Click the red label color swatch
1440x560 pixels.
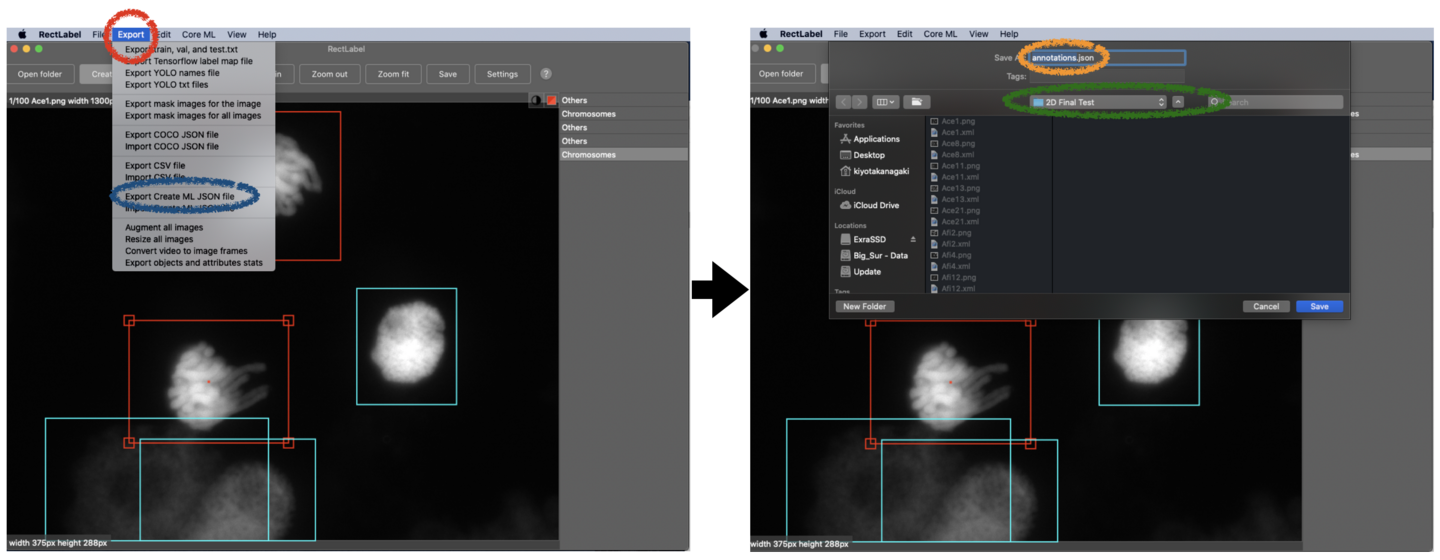click(x=551, y=100)
